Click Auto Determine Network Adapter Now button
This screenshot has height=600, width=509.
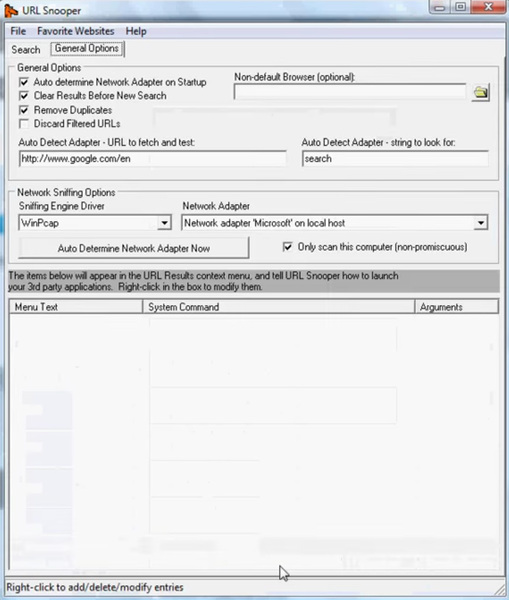coord(134,248)
